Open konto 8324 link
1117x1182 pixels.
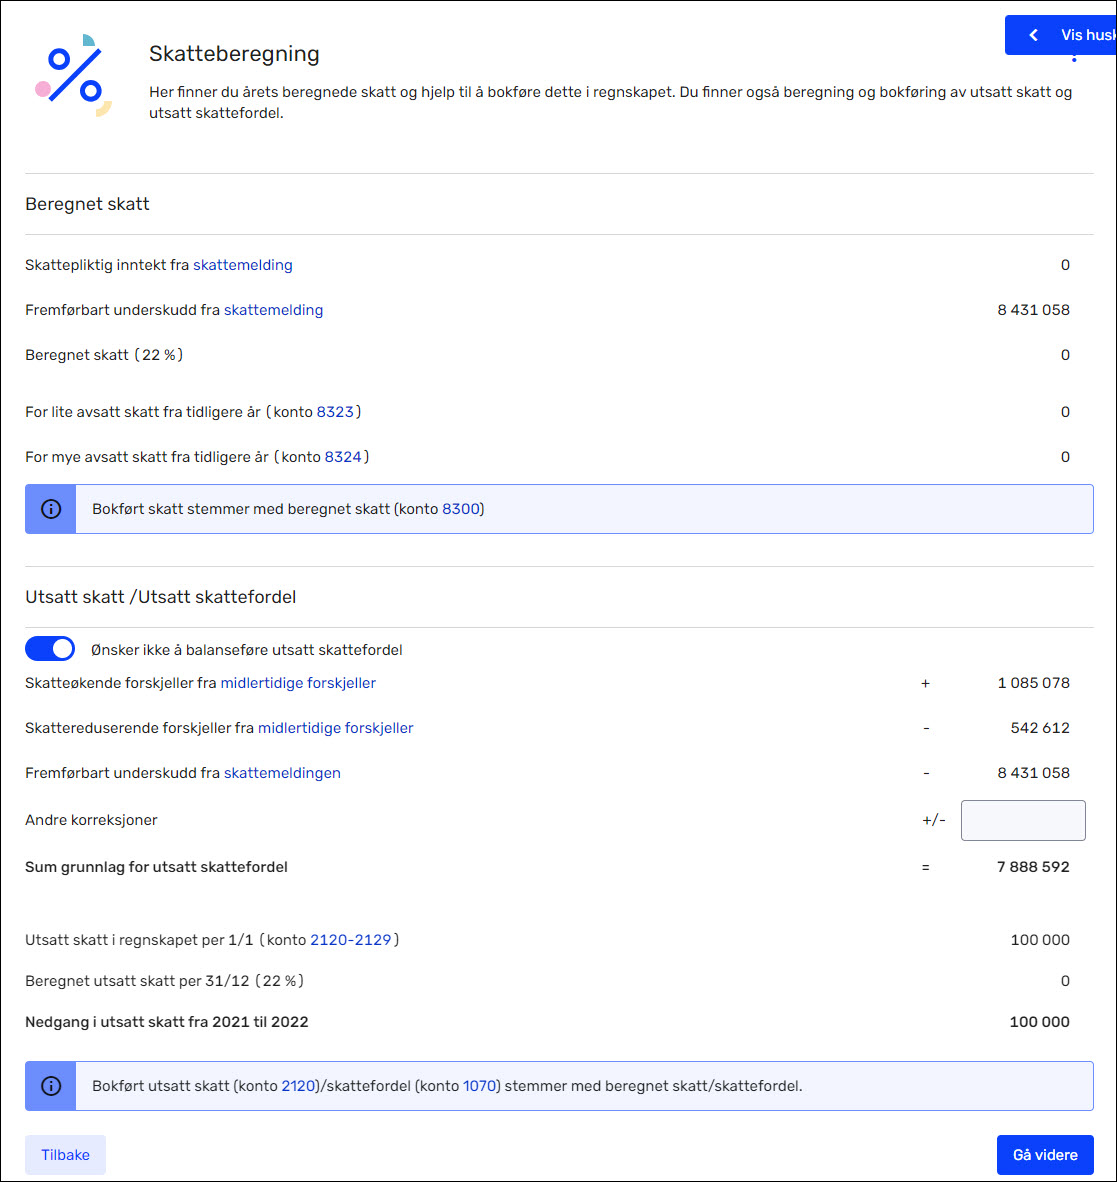343,457
